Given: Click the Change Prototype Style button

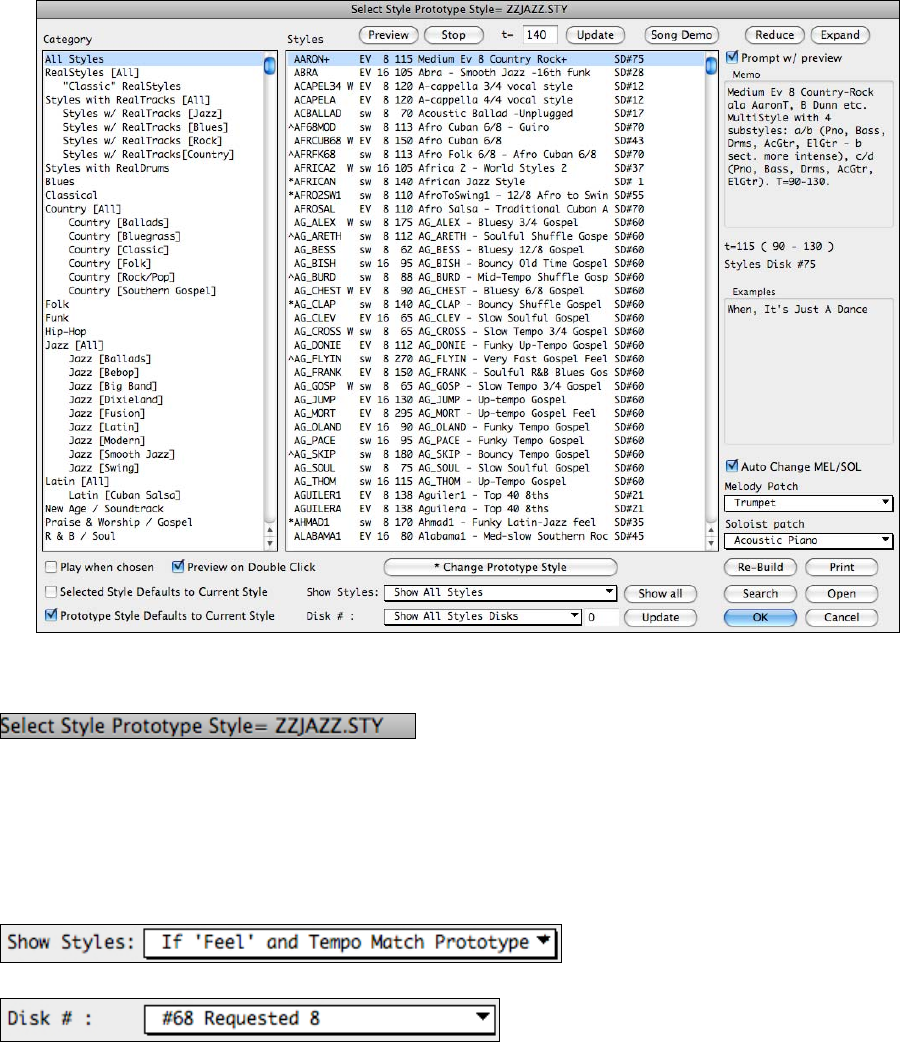Looking at the screenshot, I should (x=500, y=567).
